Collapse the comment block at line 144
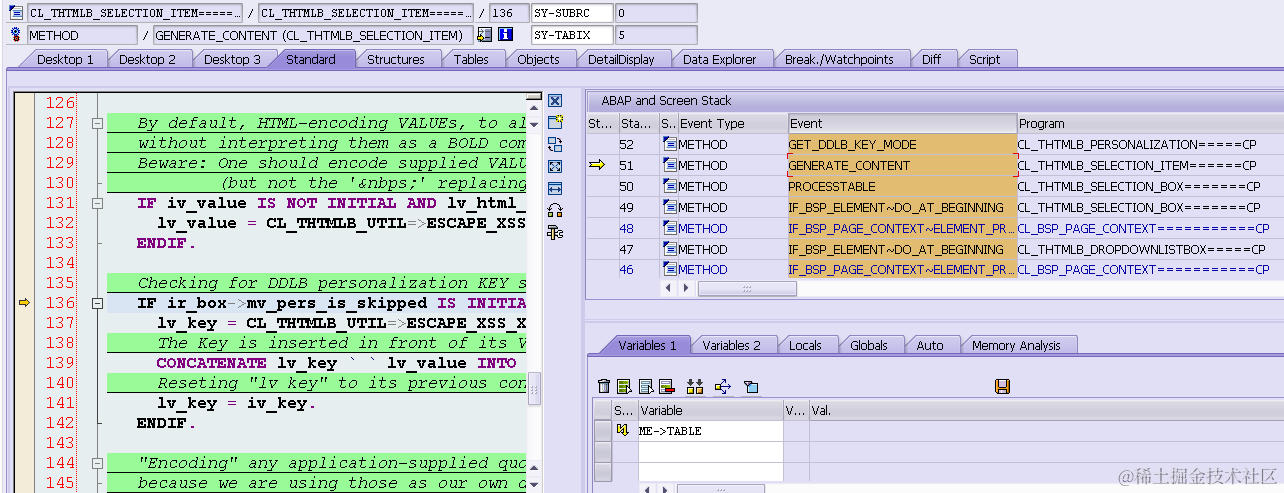The width and height of the screenshot is (1284, 493). pyautogui.click(x=97, y=463)
